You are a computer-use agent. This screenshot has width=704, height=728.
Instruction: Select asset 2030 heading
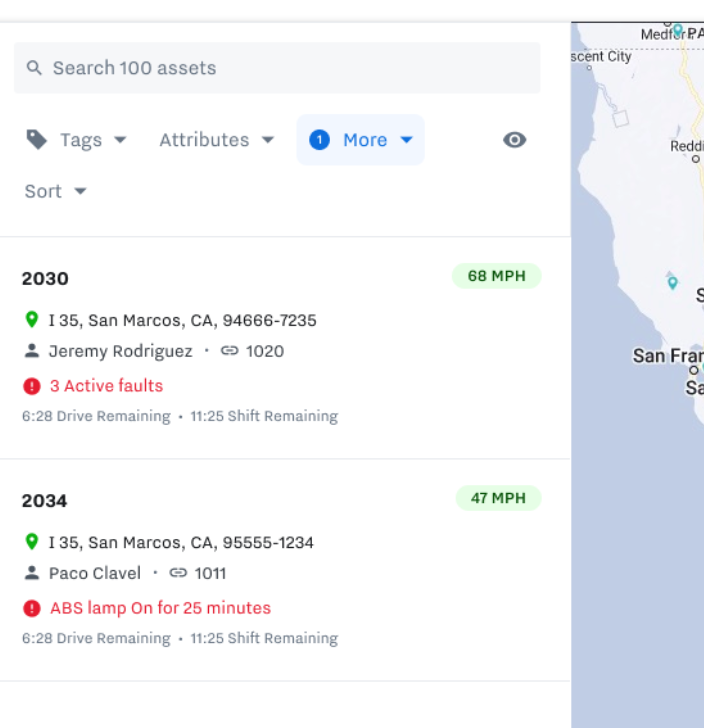pos(45,278)
